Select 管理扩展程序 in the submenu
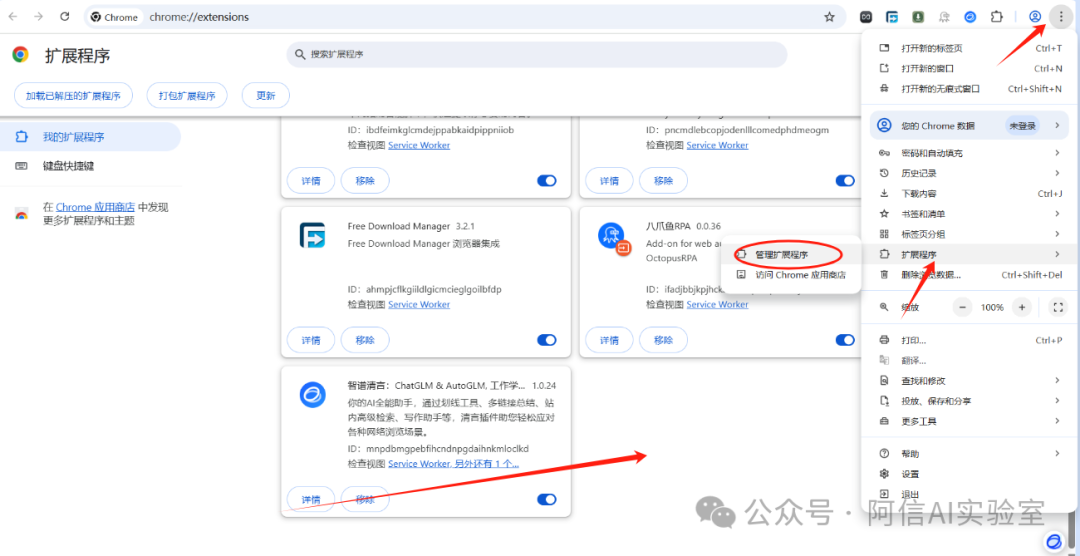The height and width of the screenshot is (556, 1080). click(x=791, y=254)
